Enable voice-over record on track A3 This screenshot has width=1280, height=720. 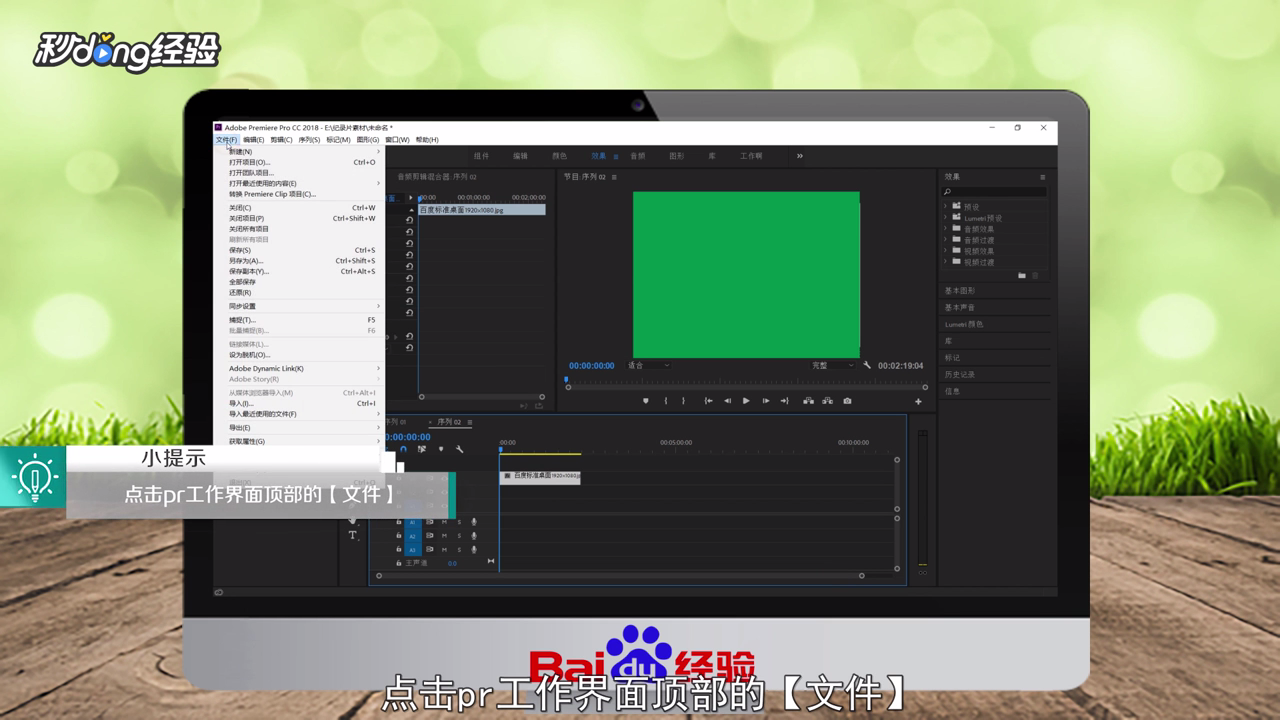point(474,550)
